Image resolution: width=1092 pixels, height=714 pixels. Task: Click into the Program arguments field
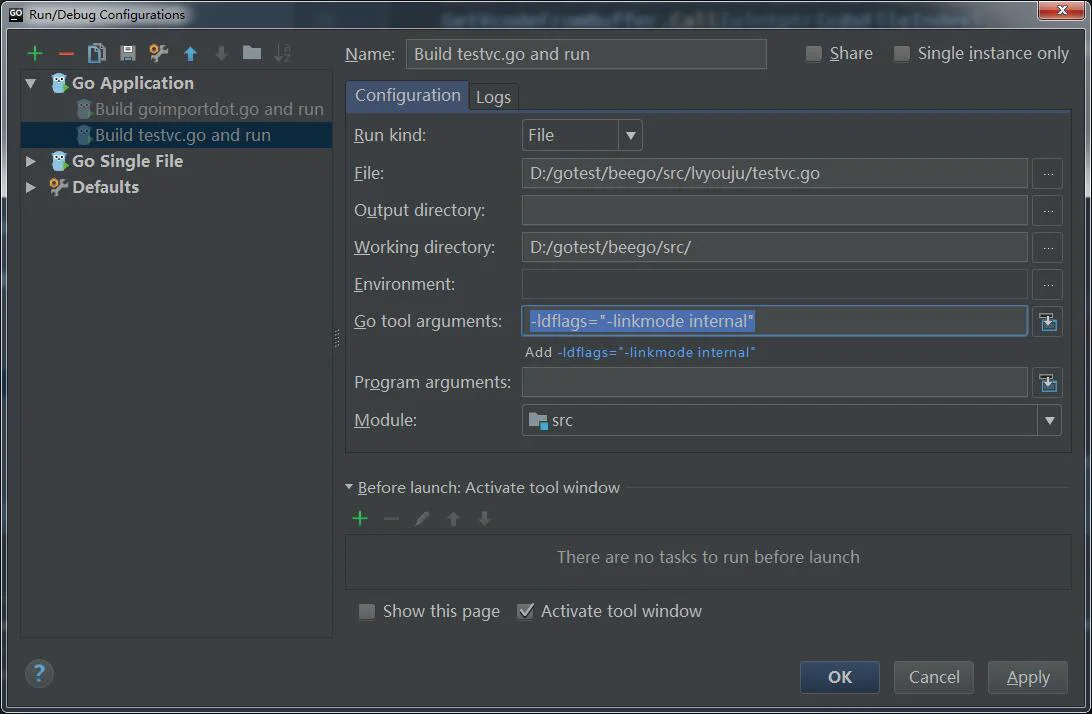click(x=774, y=382)
